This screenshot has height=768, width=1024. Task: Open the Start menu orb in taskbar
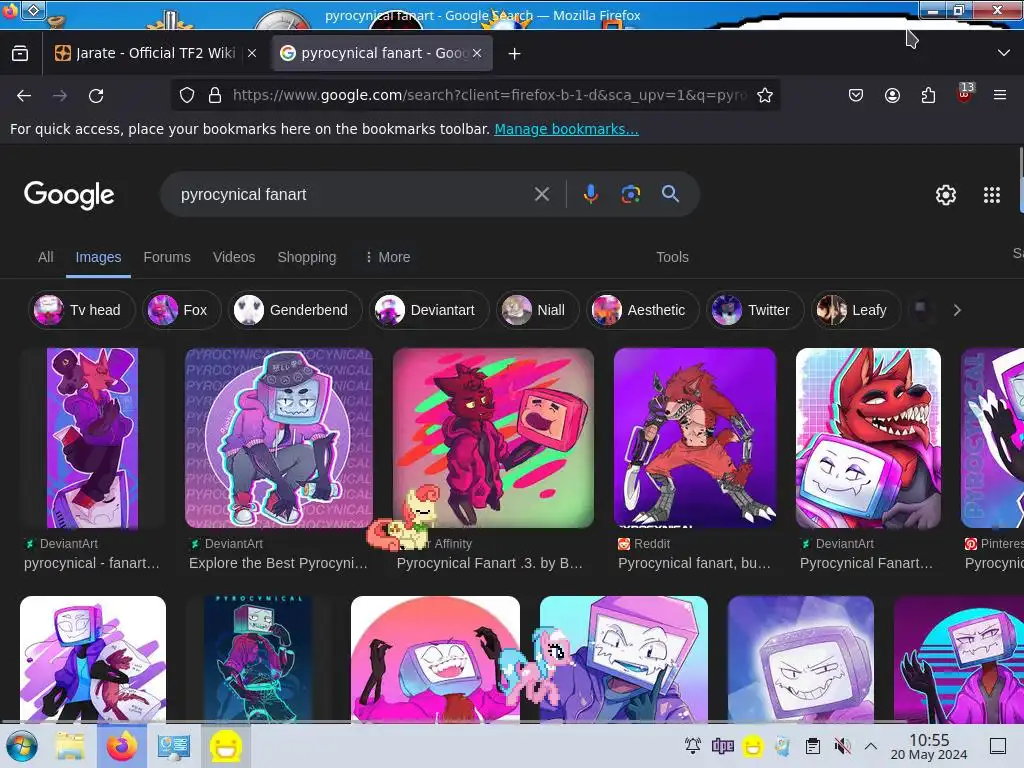coord(22,746)
